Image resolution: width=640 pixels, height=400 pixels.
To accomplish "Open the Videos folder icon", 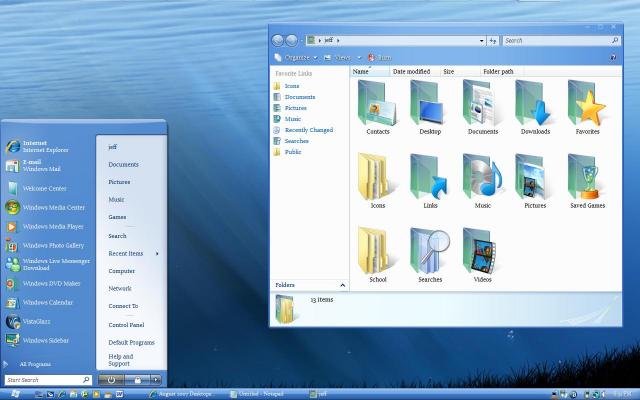I will pyautogui.click(x=482, y=255).
